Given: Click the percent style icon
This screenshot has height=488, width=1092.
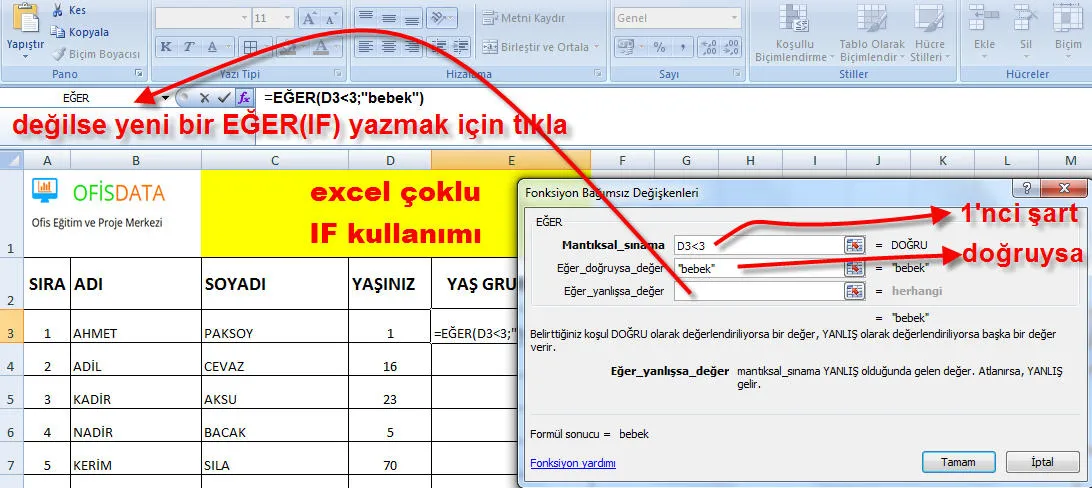Looking at the screenshot, I should tap(659, 47).
